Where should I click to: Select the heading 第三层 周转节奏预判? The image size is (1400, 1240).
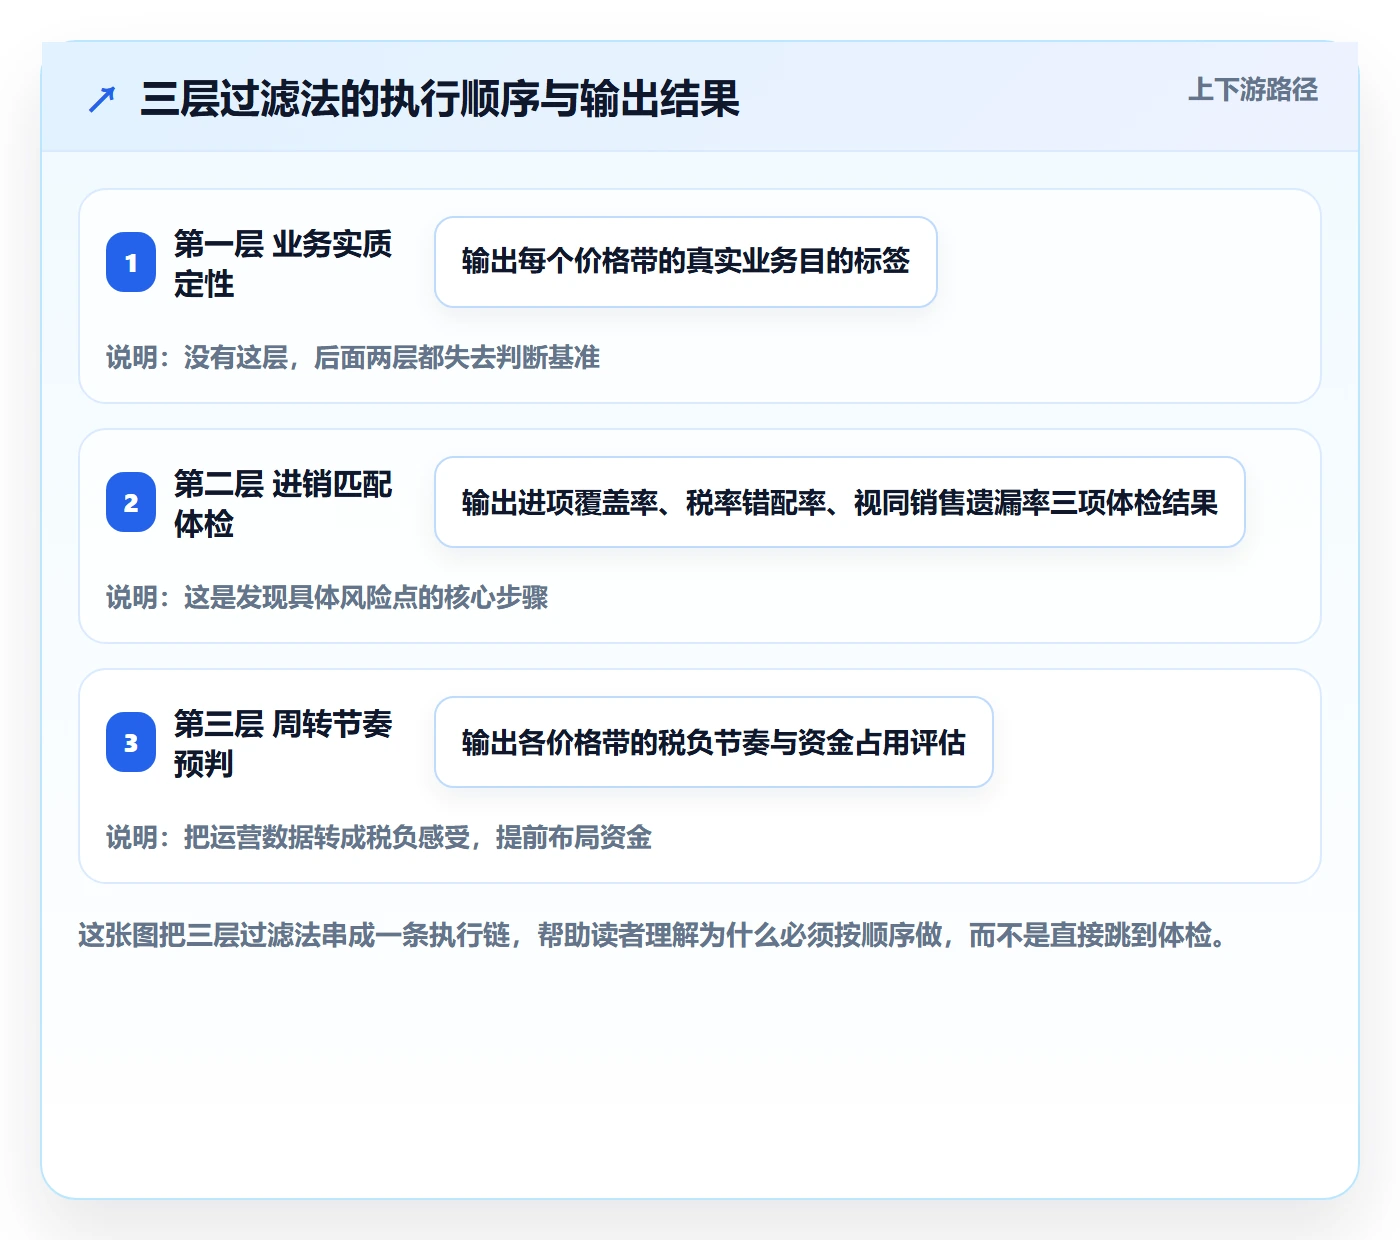[283, 743]
